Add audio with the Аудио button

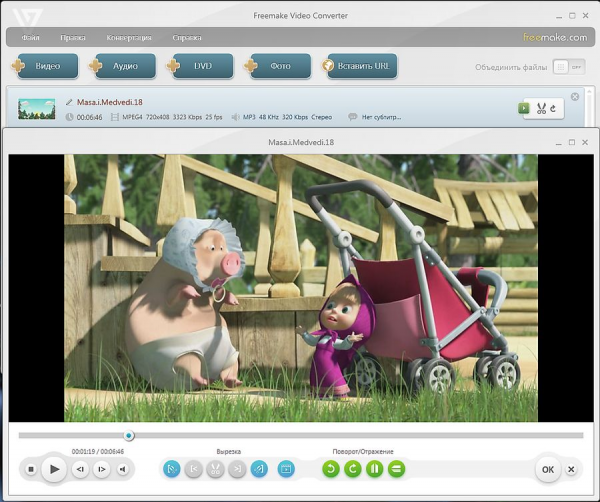tap(123, 66)
